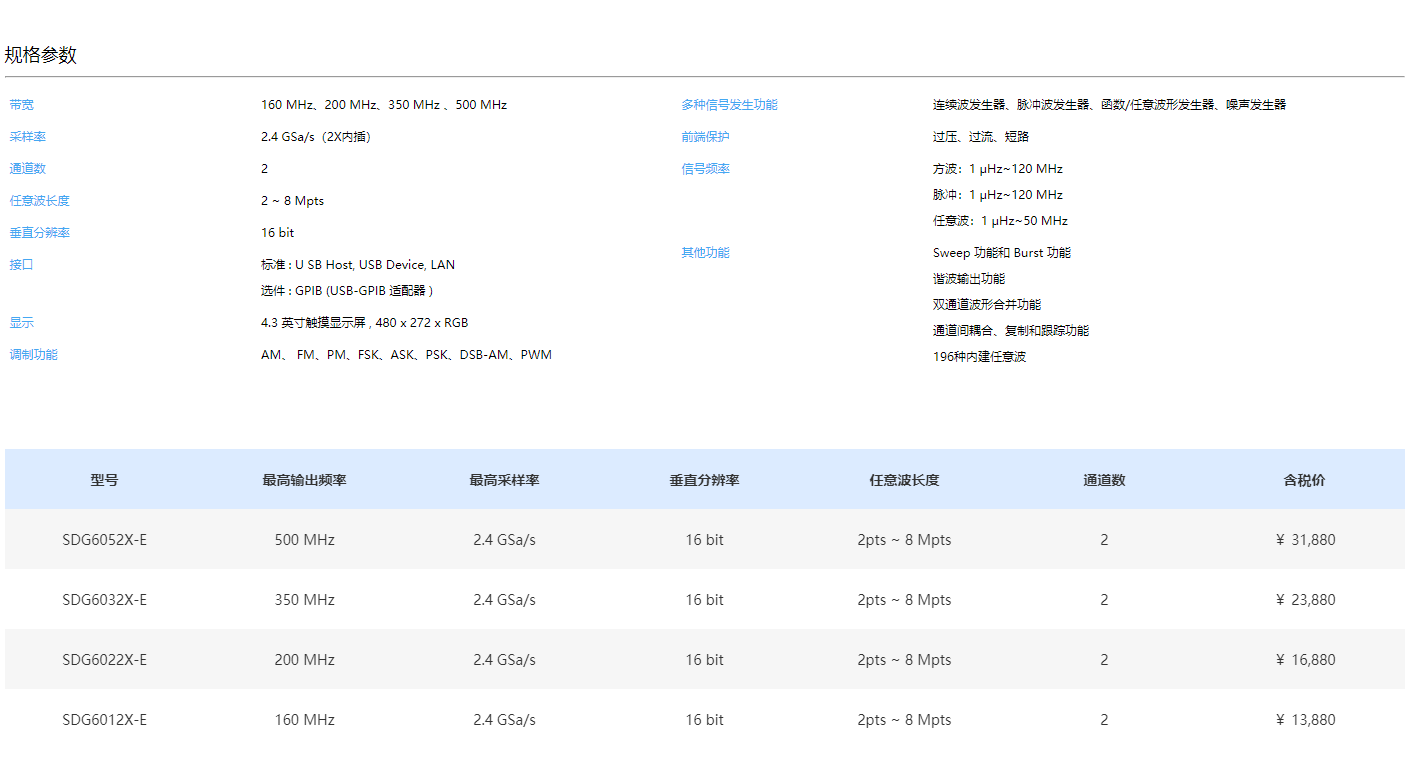Click the 选件 : GPIB (USB-GPIB 适配器) line
Screen dimensions: 1405x762
coord(347,291)
